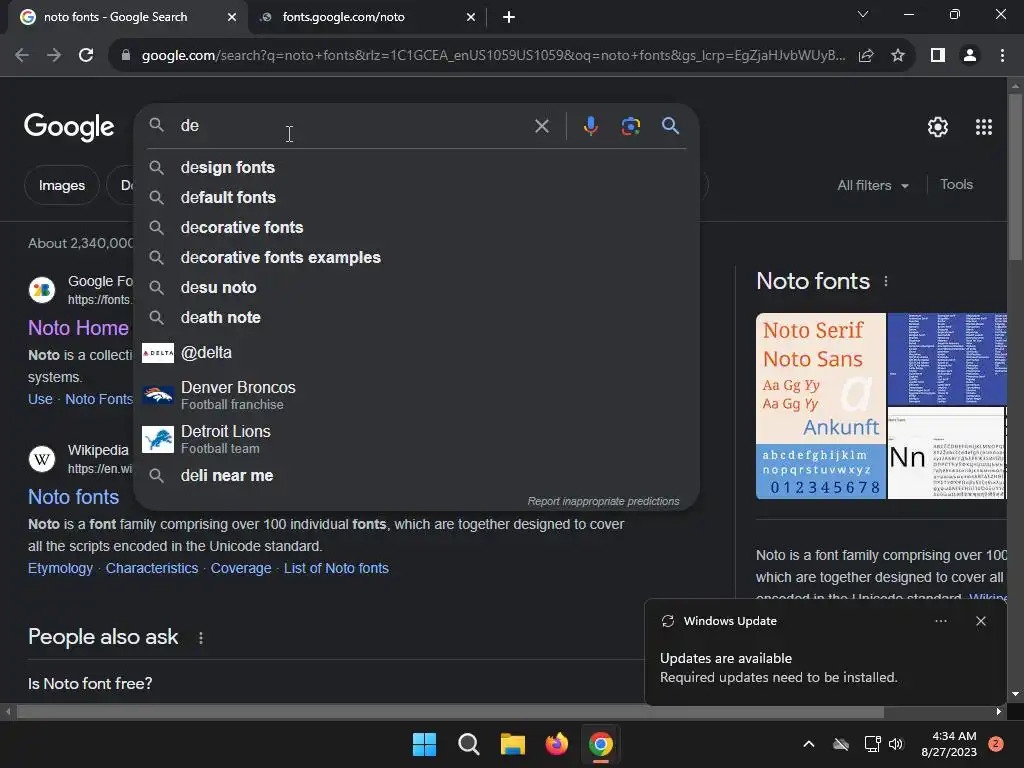Click the browser Forward arrow

pyautogui.click(x=54, y=56)
